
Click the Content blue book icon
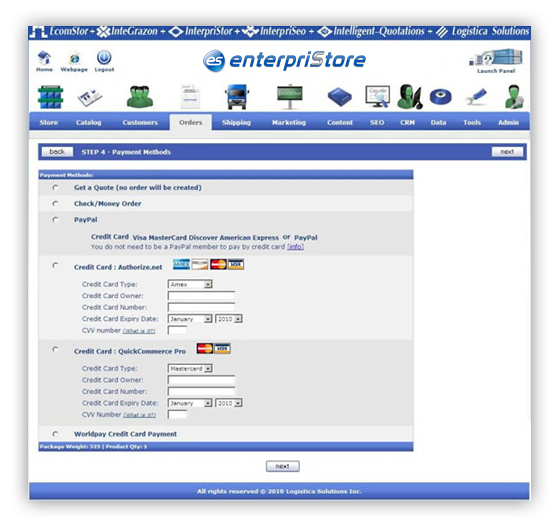339,97
